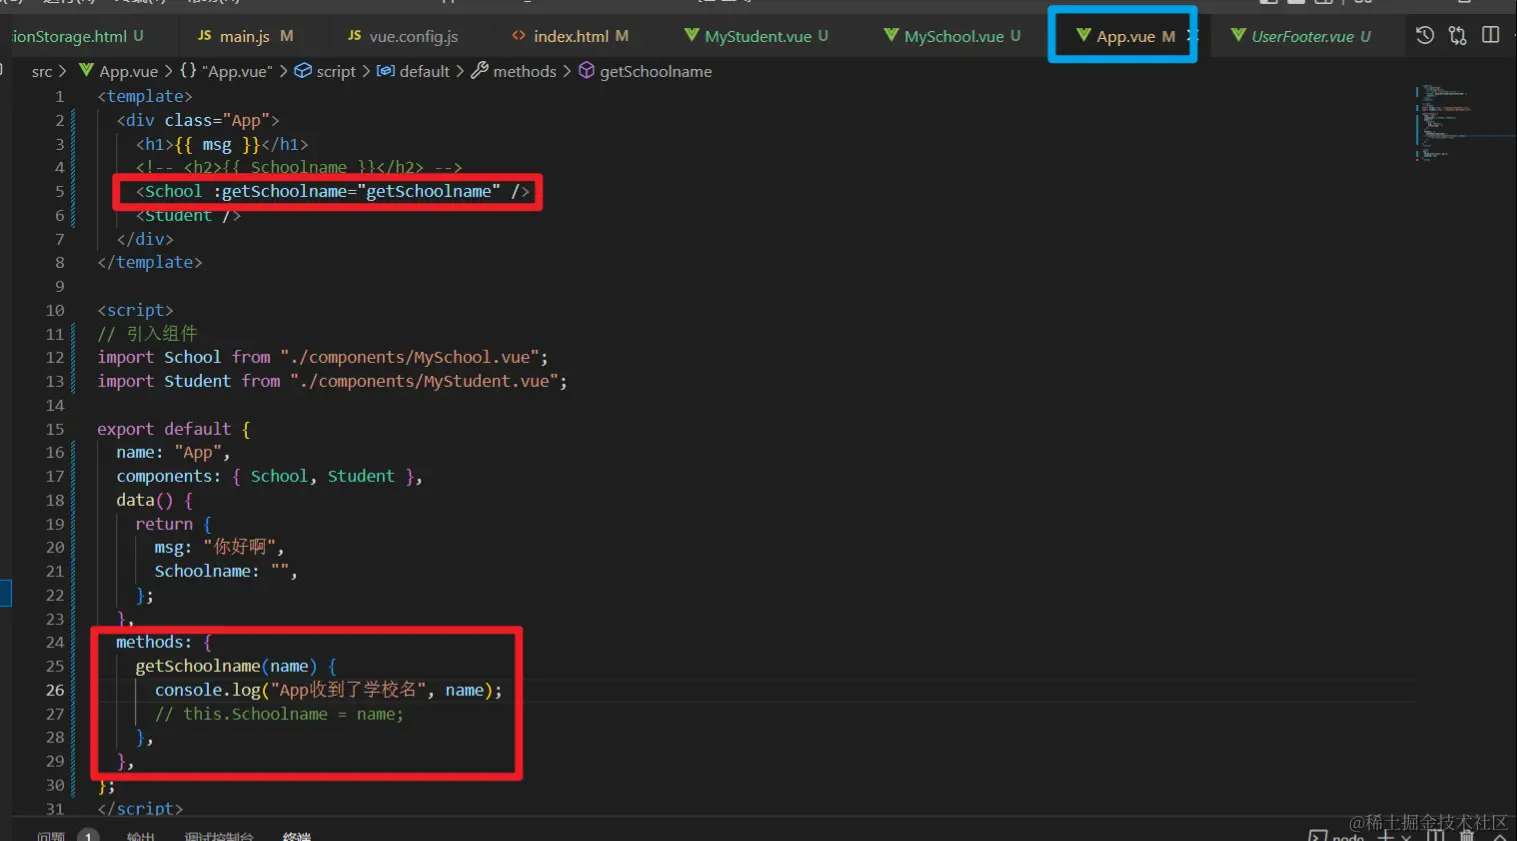
Task: Click the opening <script> tag on line 10
Action: click(135, 310)
